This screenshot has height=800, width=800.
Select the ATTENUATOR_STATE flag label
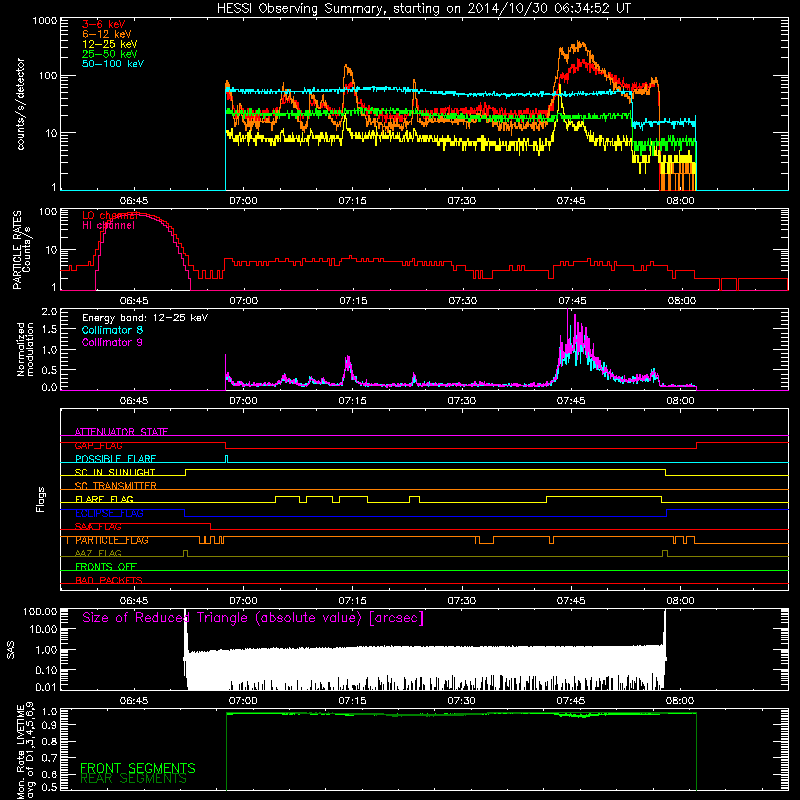(121, 432)
